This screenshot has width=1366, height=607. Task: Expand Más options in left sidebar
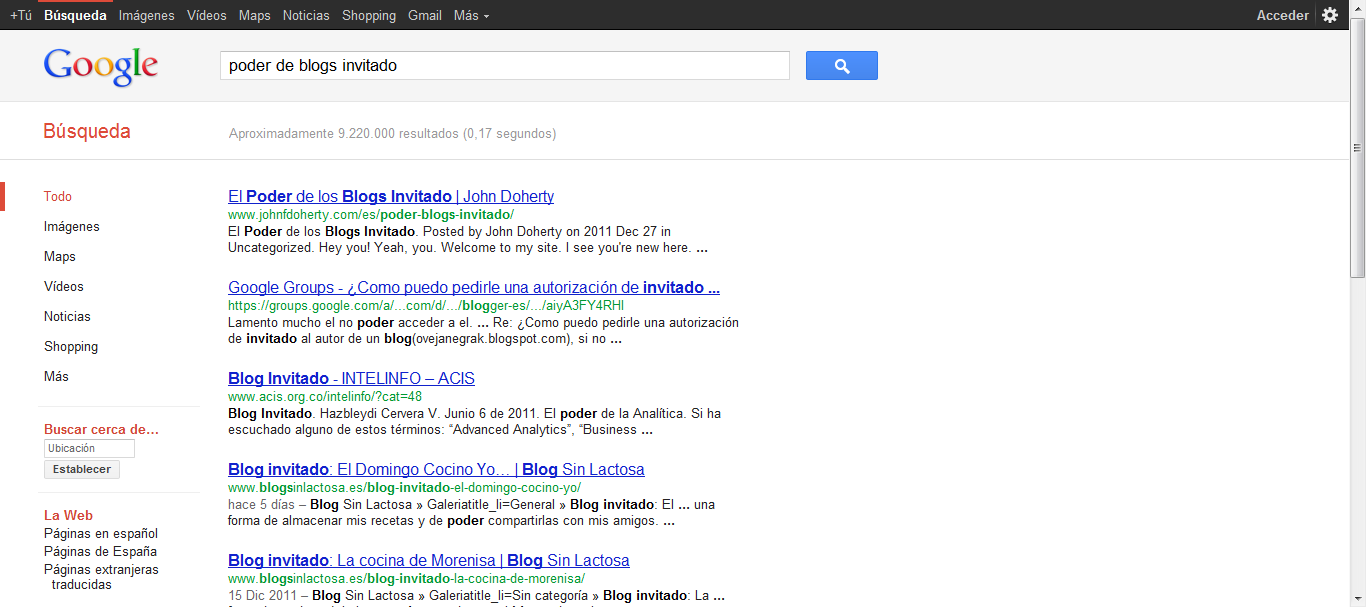click(56, 377)
